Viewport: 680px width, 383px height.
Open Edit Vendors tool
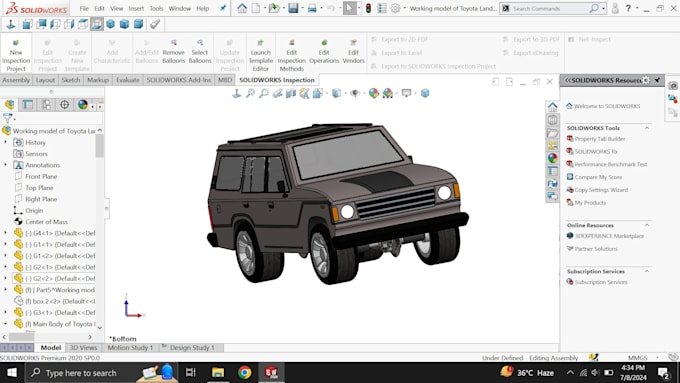point(353,52)
